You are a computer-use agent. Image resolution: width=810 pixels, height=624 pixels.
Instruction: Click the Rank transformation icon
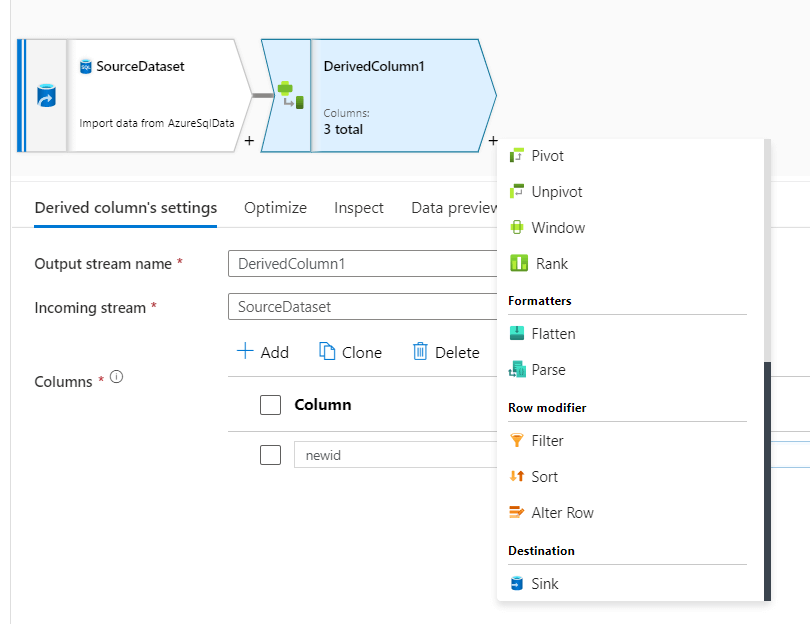tap(518, 264)
